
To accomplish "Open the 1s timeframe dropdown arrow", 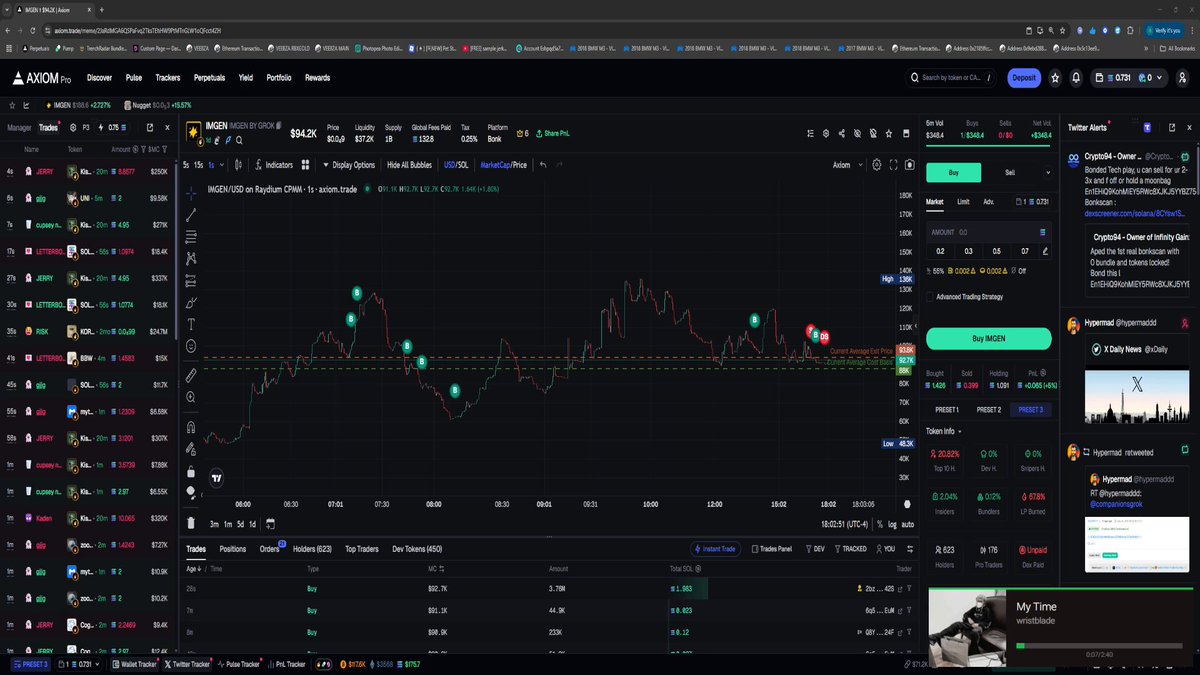I will tap(222, 165).
